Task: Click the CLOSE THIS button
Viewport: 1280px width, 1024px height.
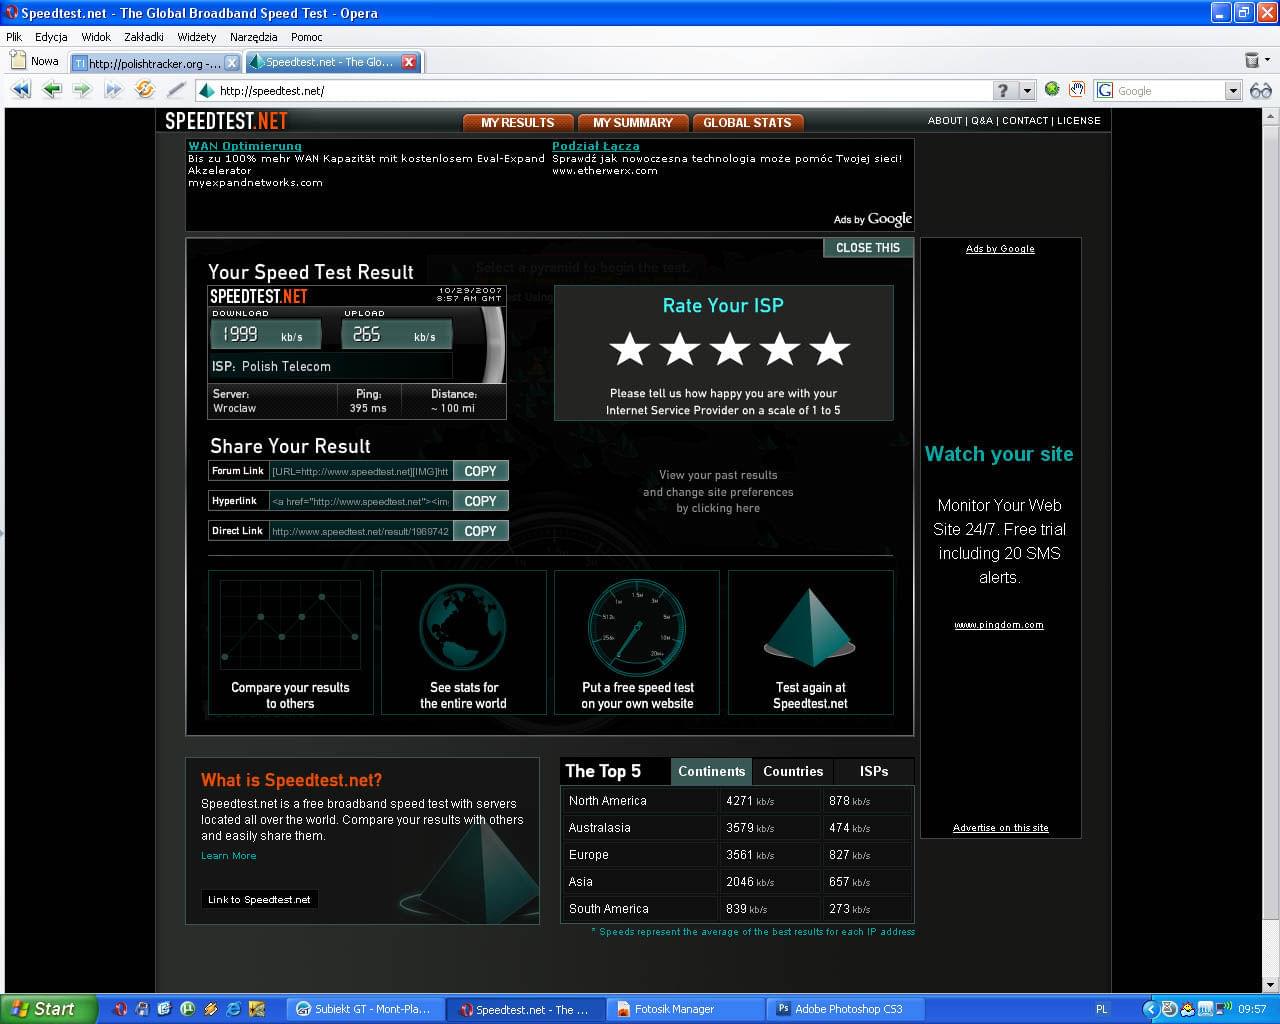Action: pos(868,248)
